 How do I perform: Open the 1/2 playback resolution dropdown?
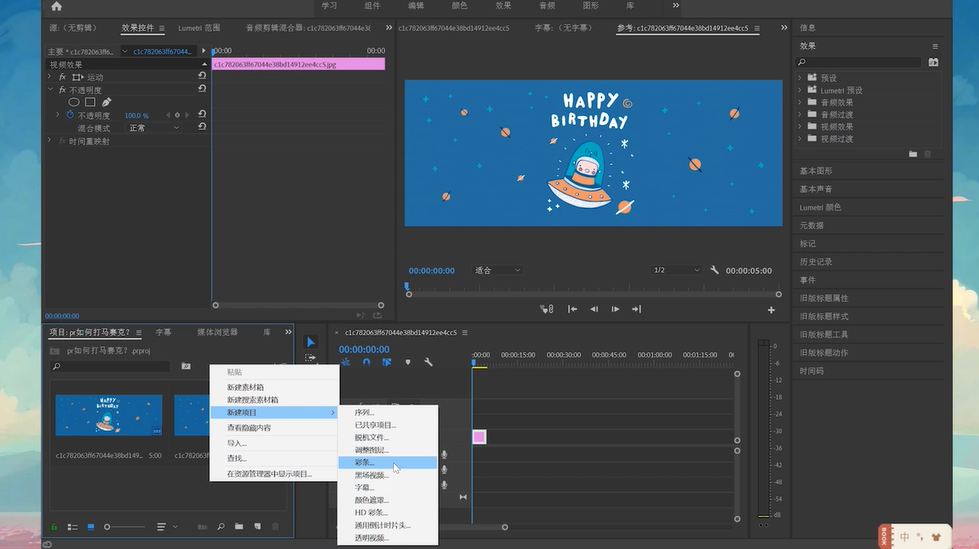tap(676, 270)
